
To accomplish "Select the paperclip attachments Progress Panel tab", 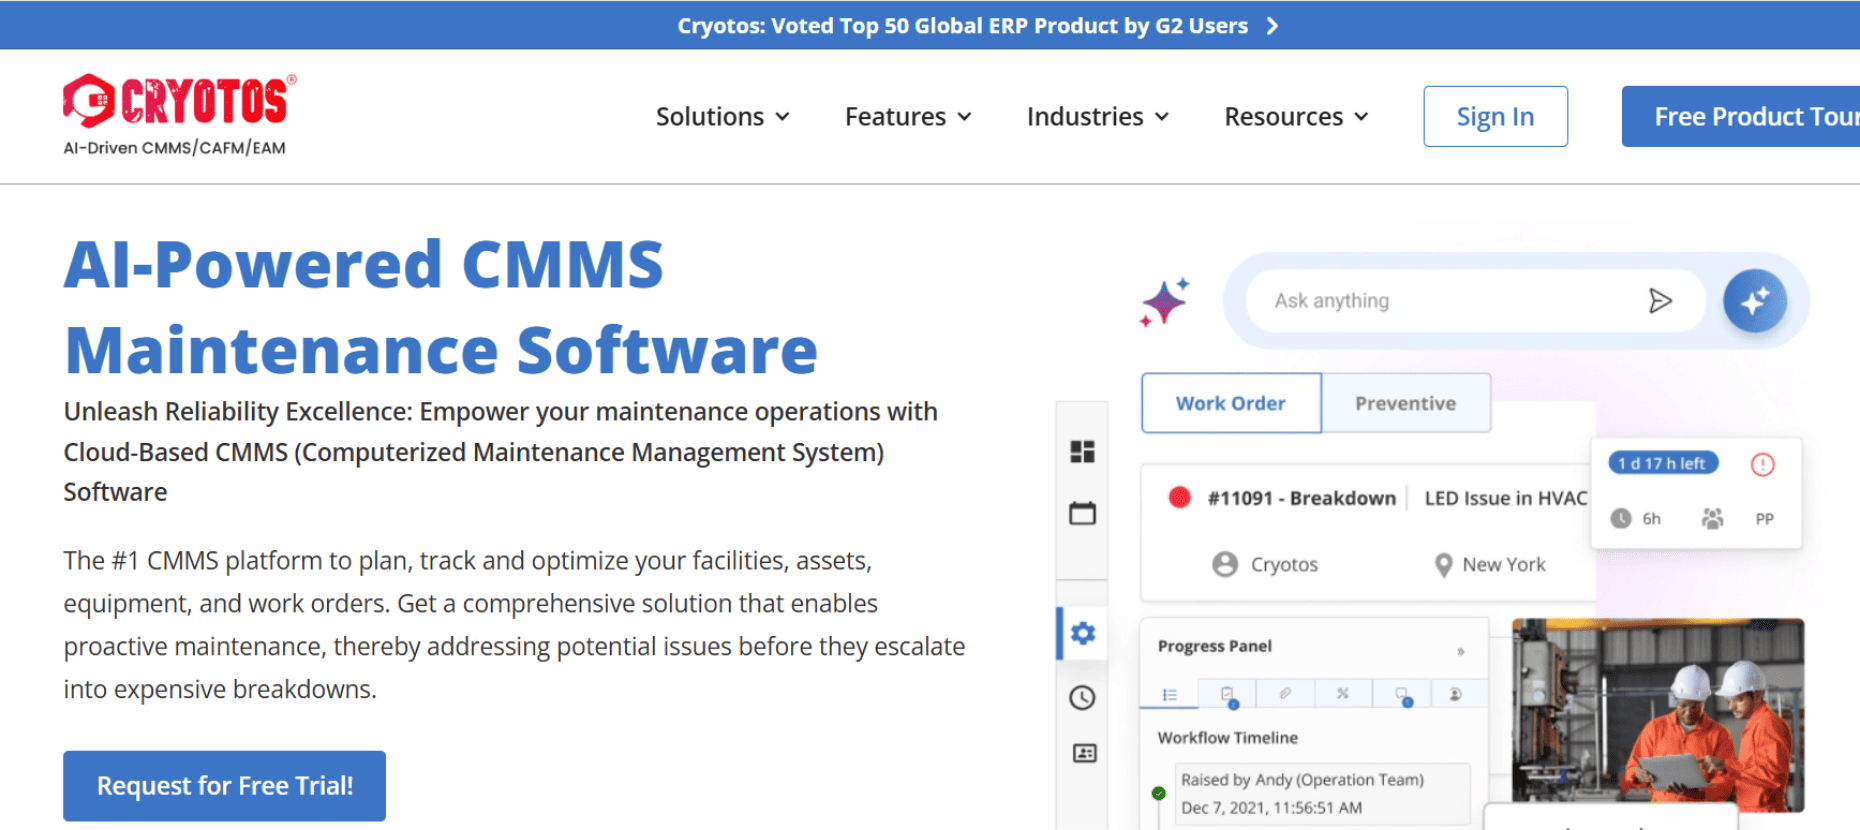I will (1285, 693).
